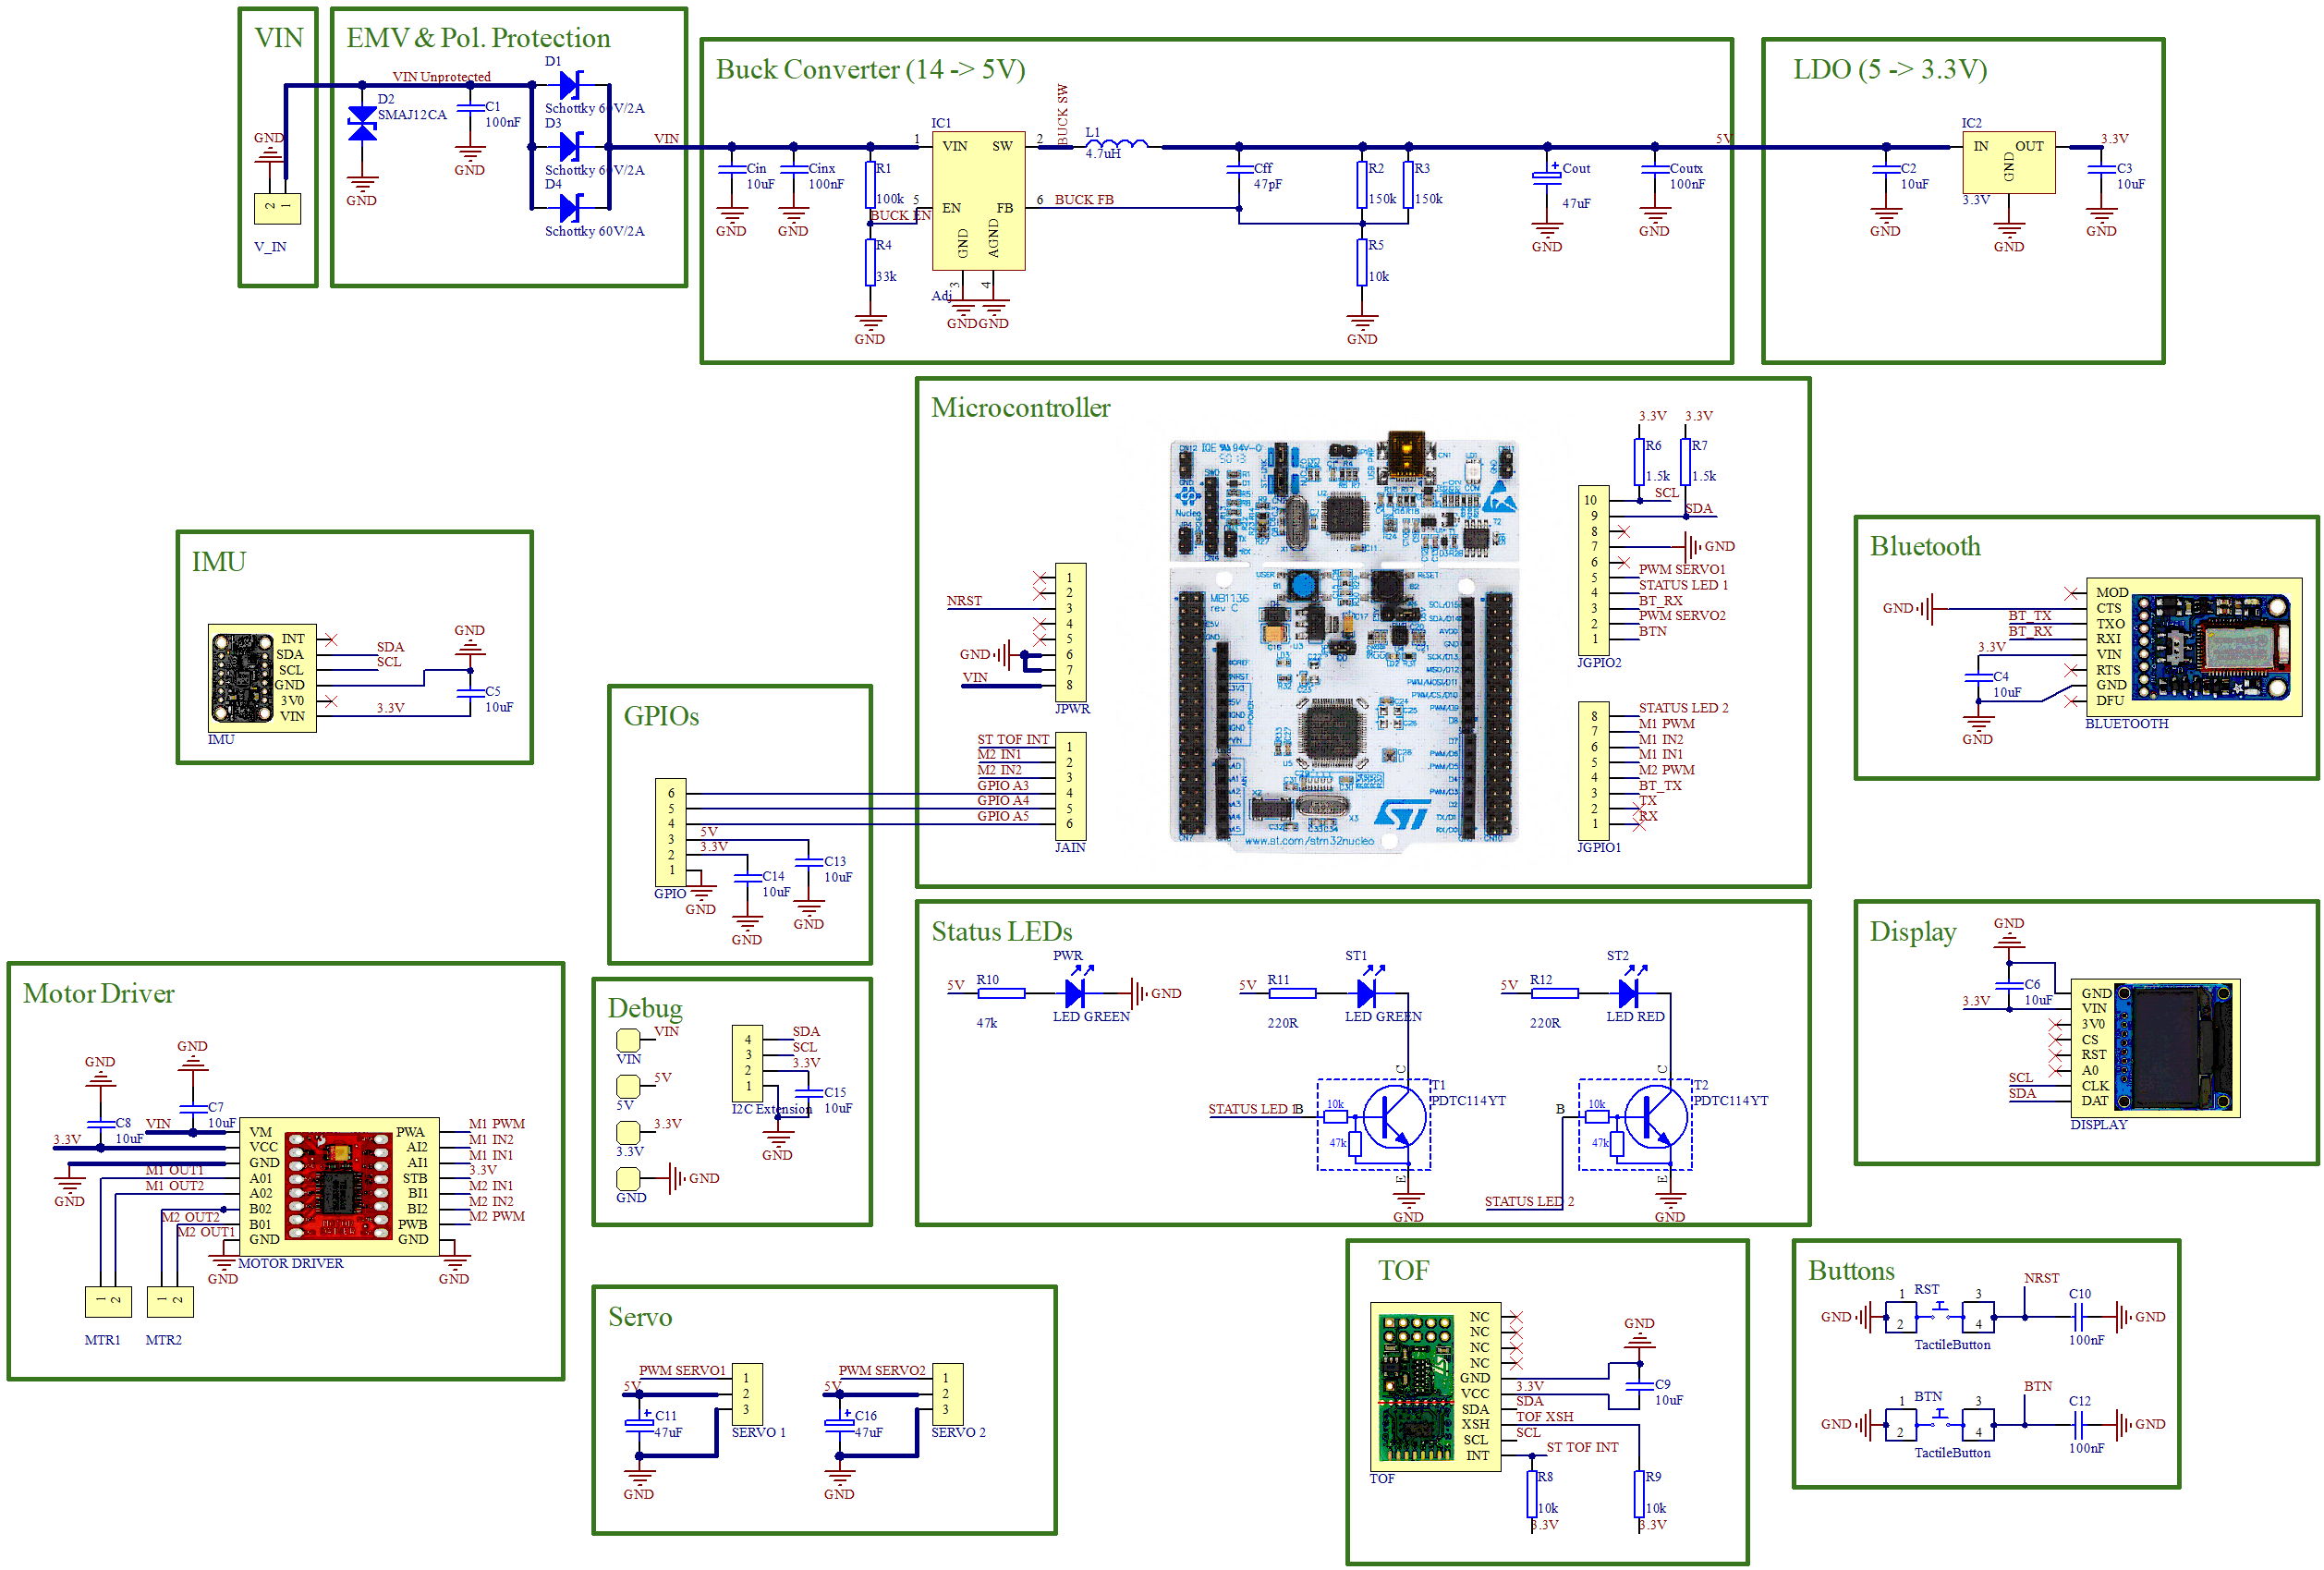The image size is (2324, 1570).
Task: Click the JGPIO1 eight-pin header
Action: coord(1593,770)
